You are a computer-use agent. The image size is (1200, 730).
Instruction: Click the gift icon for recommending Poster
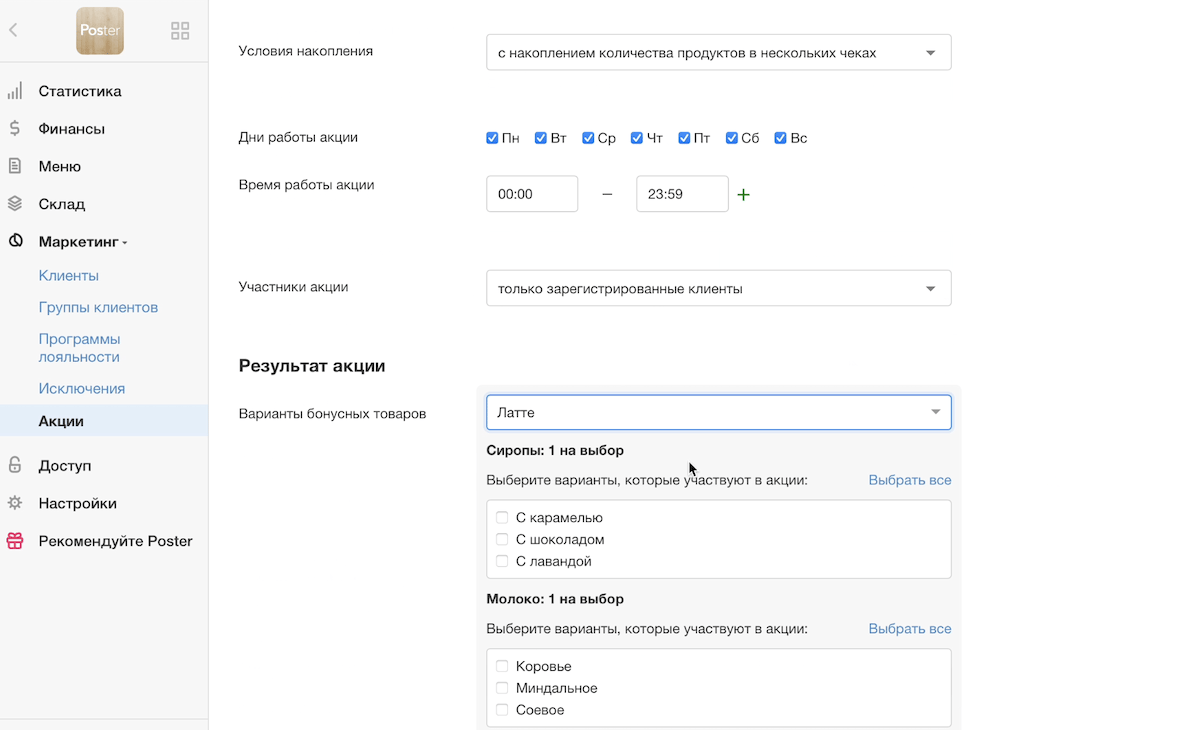click(x=15, y=541)
